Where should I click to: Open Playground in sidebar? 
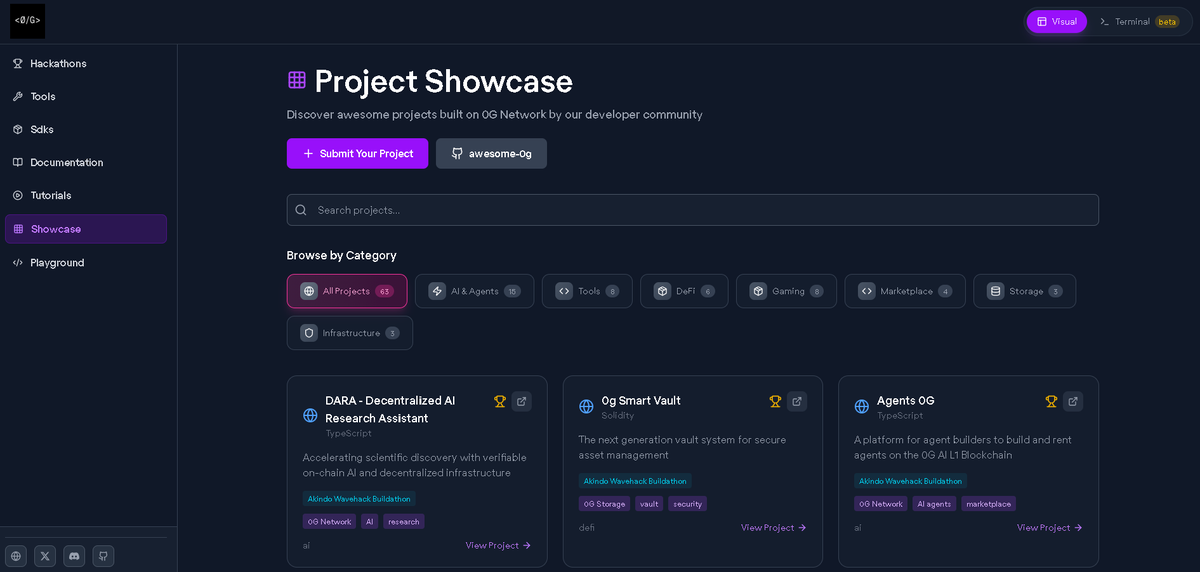[86, 262]
